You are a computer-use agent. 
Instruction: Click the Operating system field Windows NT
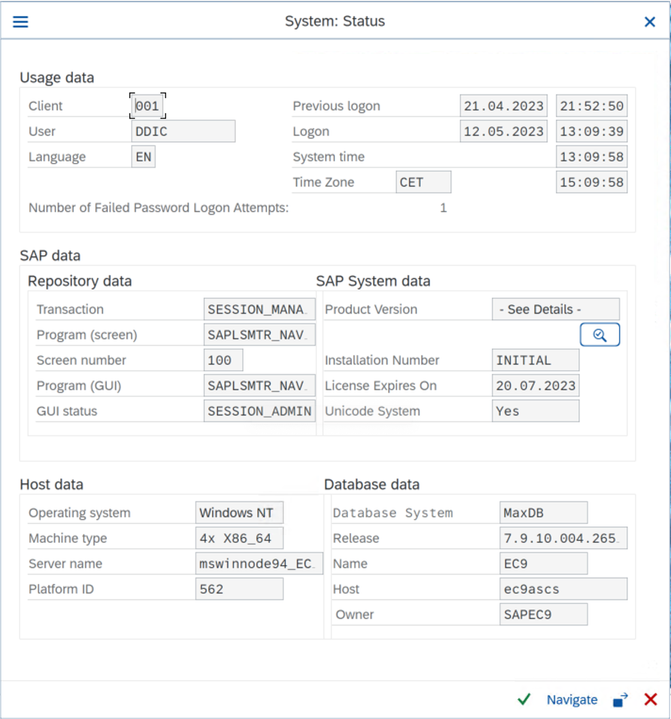(239, 513)
